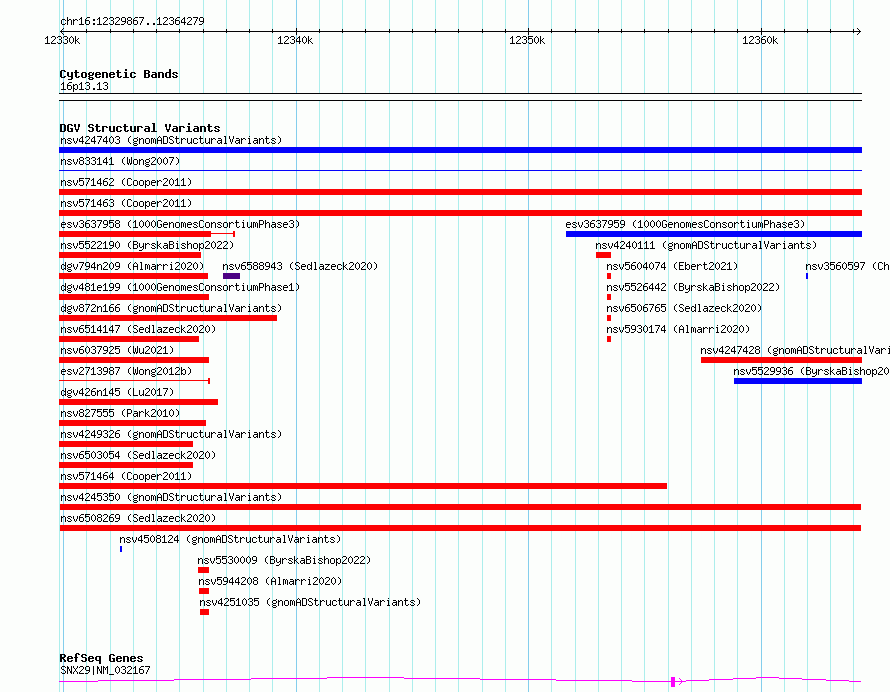The width and height of the screenshot is (890, 692).
Task: Select the small red nsv4240111 bar
Action: point(603,255)
